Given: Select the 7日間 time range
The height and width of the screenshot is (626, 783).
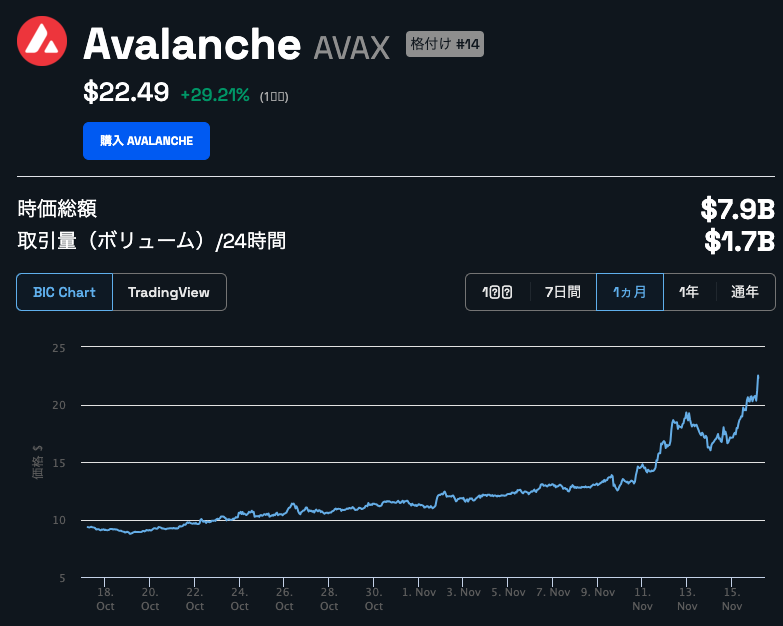Looking at the screenshot, I should click(563, 292).
